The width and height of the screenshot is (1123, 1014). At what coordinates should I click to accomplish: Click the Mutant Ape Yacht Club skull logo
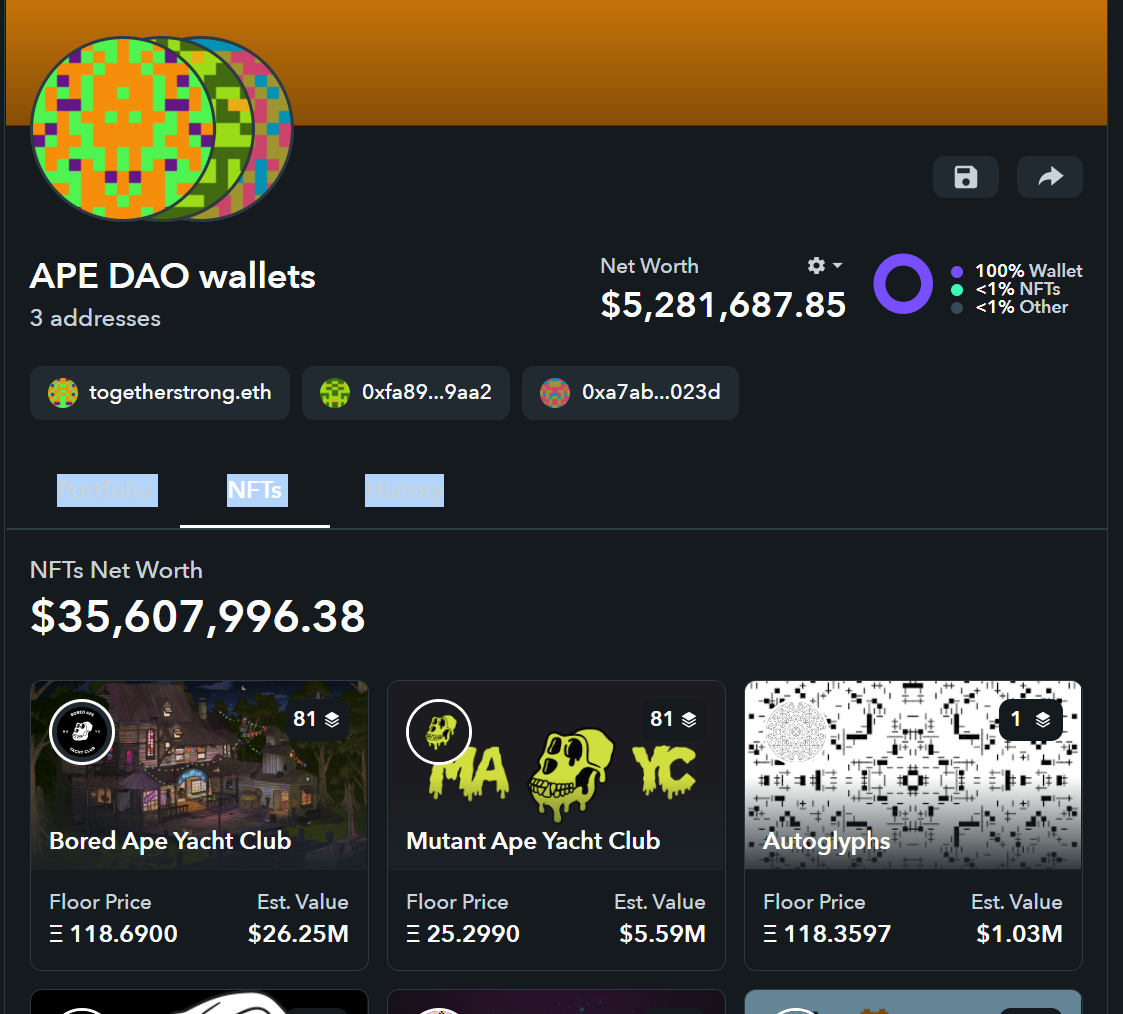point(439,732)
